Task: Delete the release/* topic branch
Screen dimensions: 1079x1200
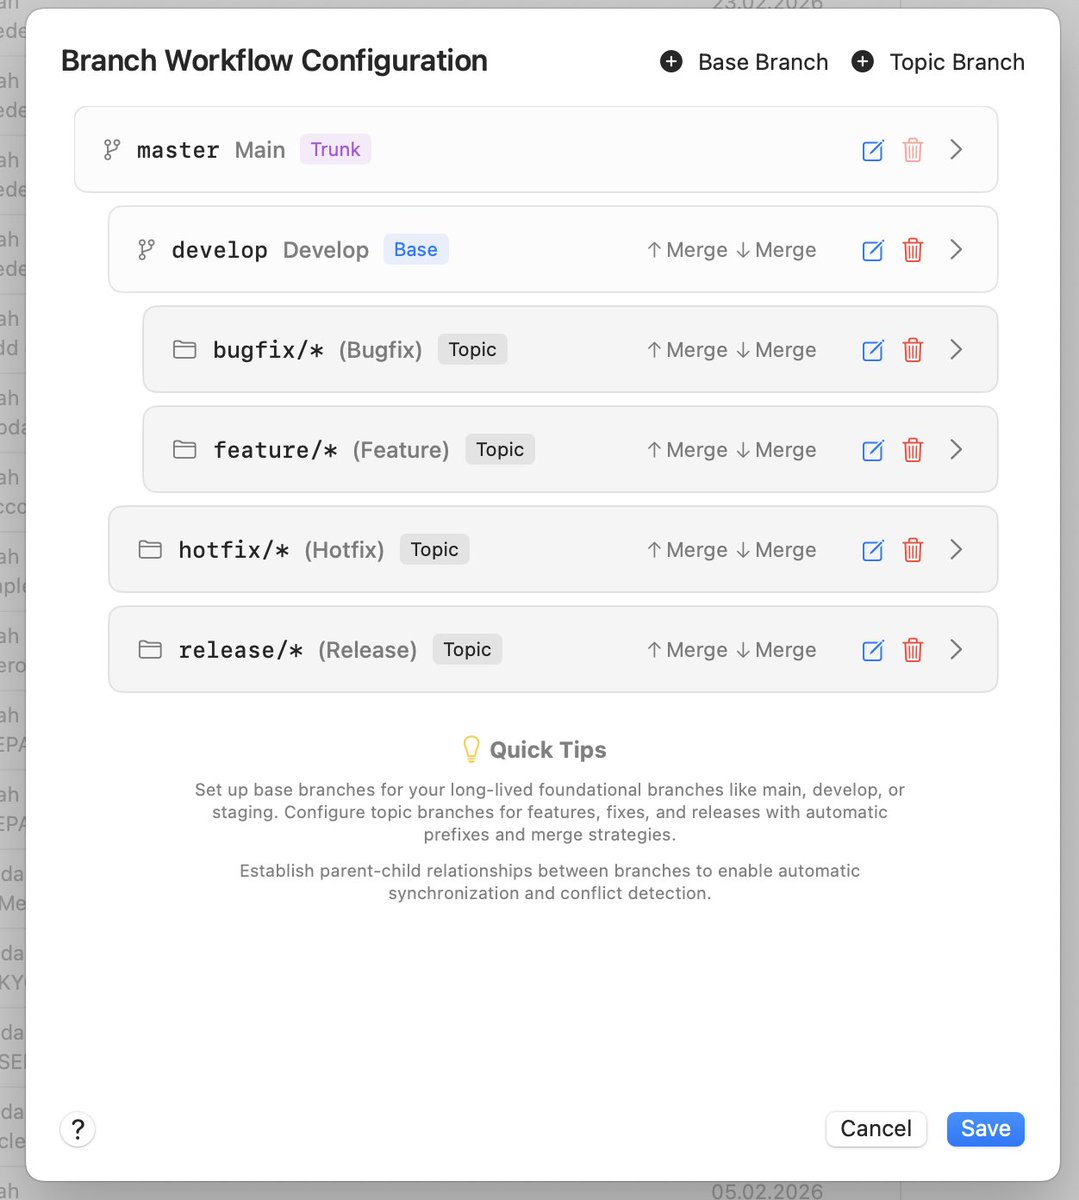Action: point(913,650)
